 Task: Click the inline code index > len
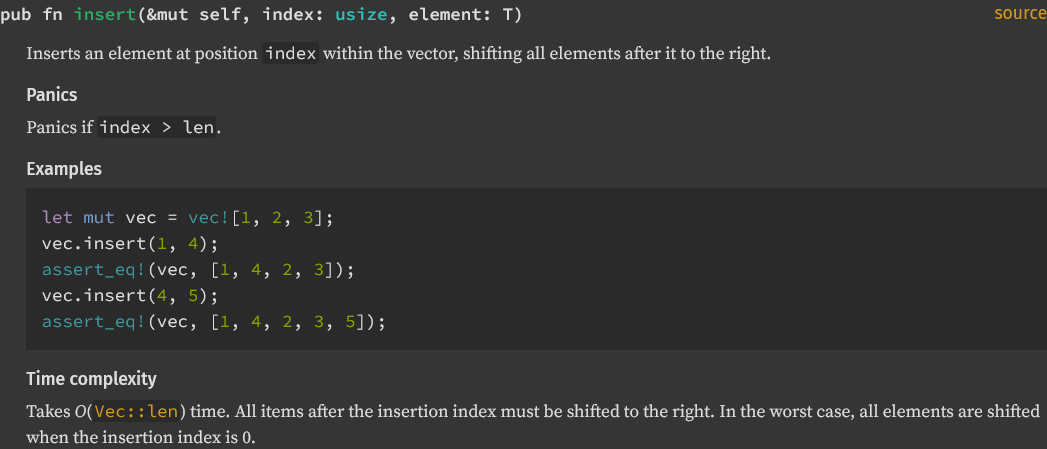click(x=156, y=128)
